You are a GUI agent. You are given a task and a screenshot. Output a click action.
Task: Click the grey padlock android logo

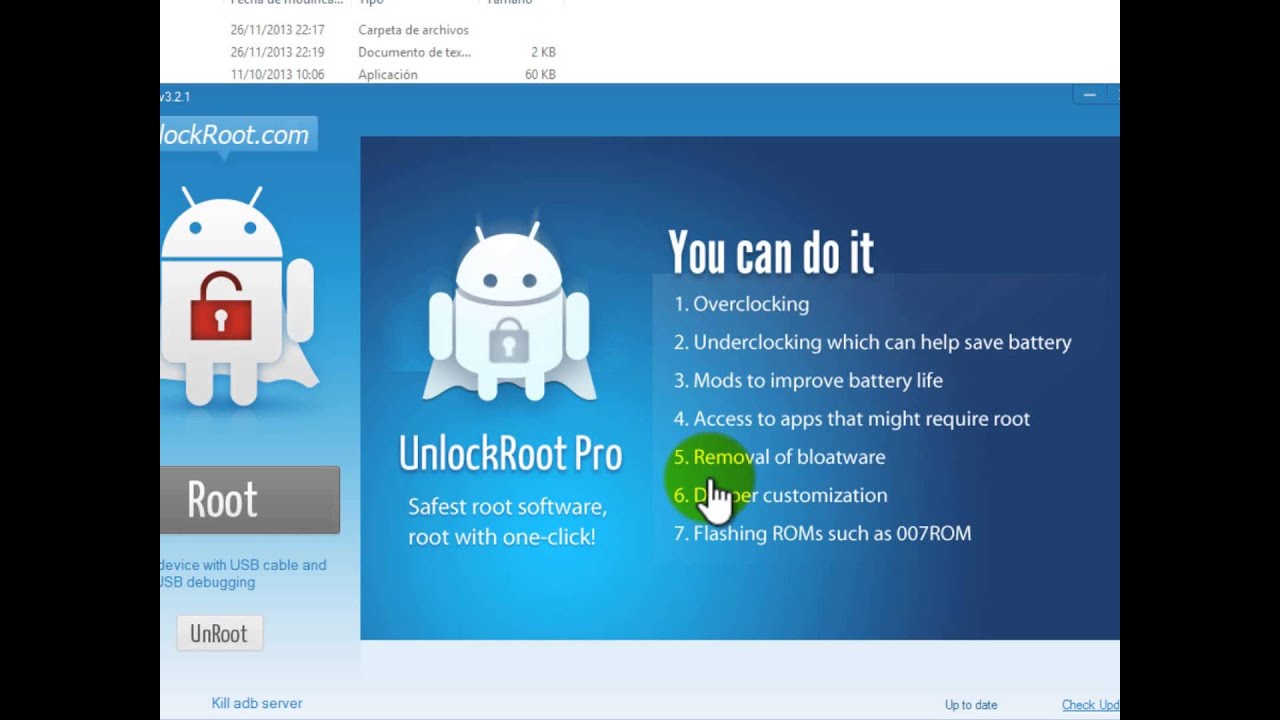click(x=510, y=311)
